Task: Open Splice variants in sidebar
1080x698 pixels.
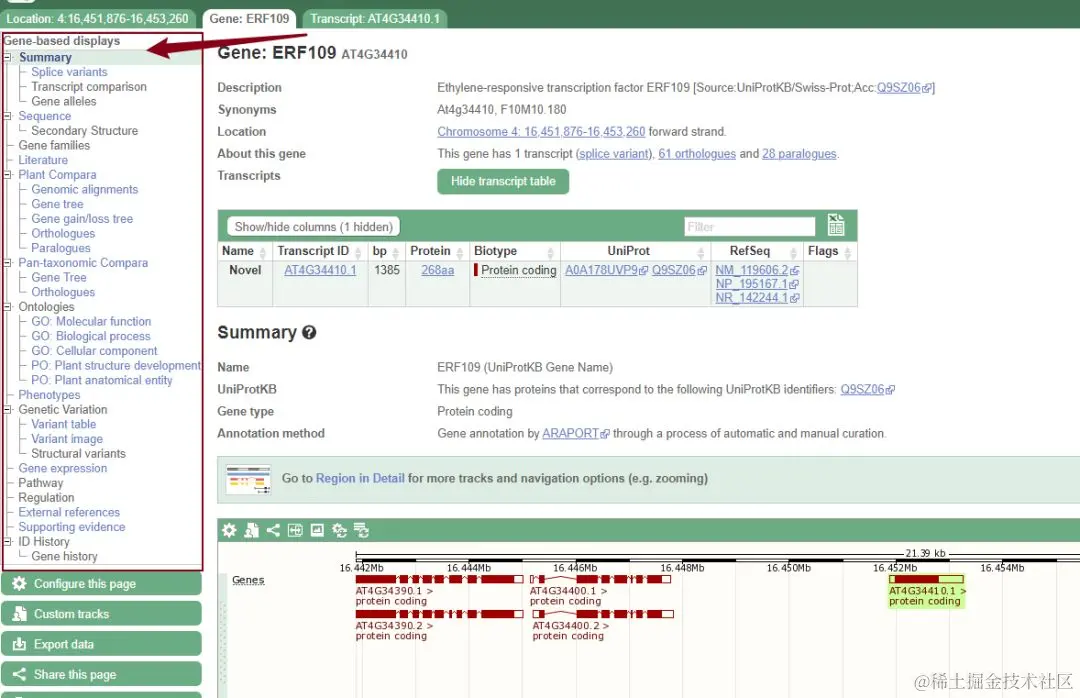Action: 69,72
